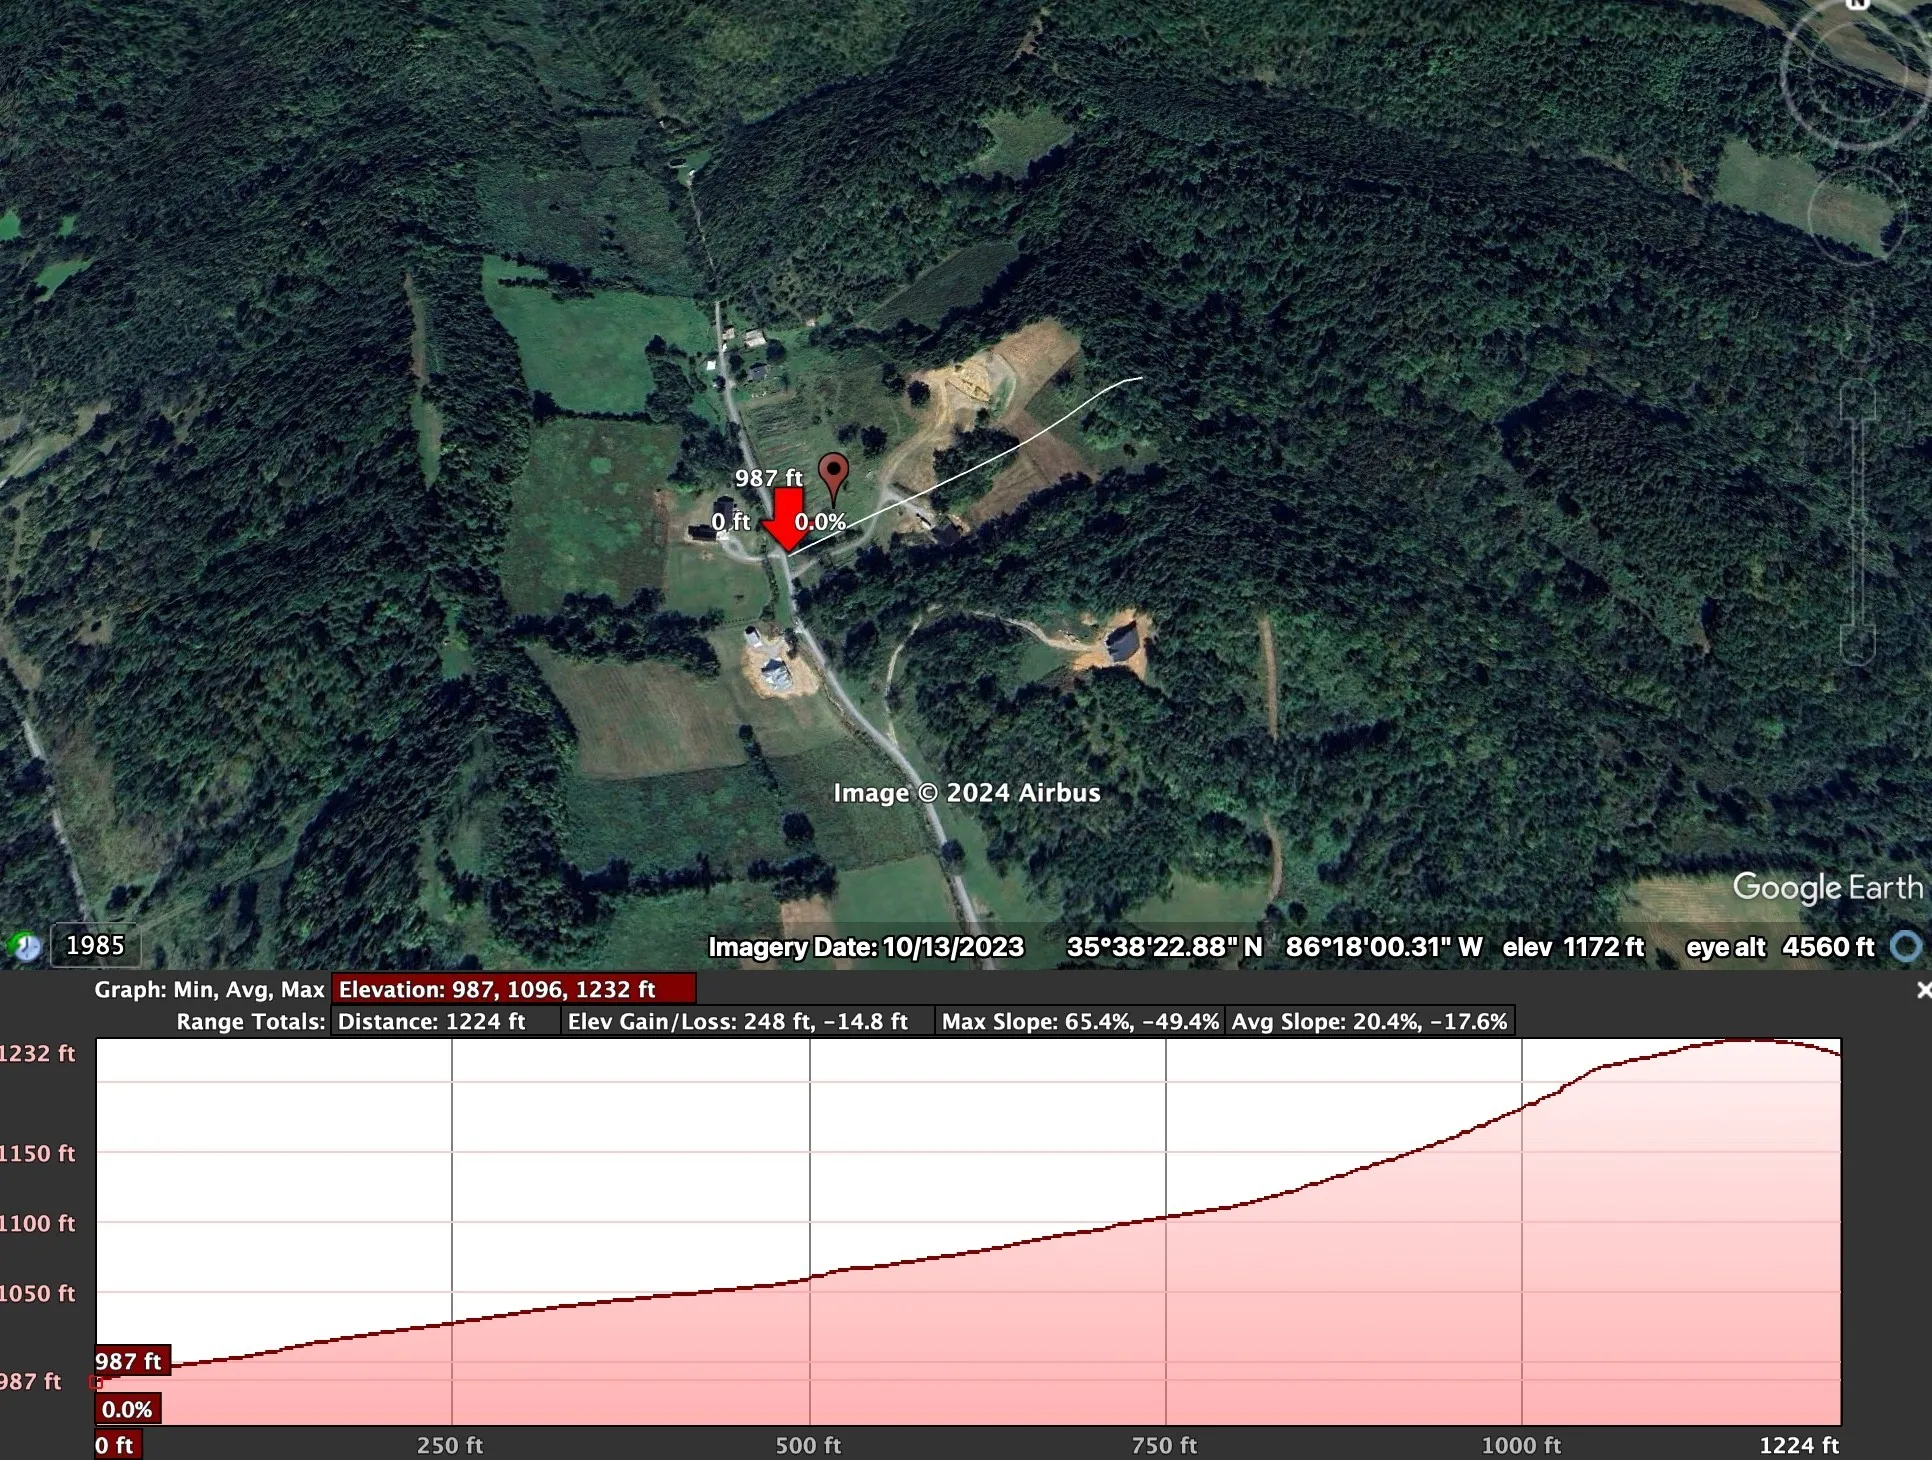Screen dimensions: 1932x1460
Task: Click the Elevation: 987, 1096, 1232 ft box
Action: tap(513, 989)
